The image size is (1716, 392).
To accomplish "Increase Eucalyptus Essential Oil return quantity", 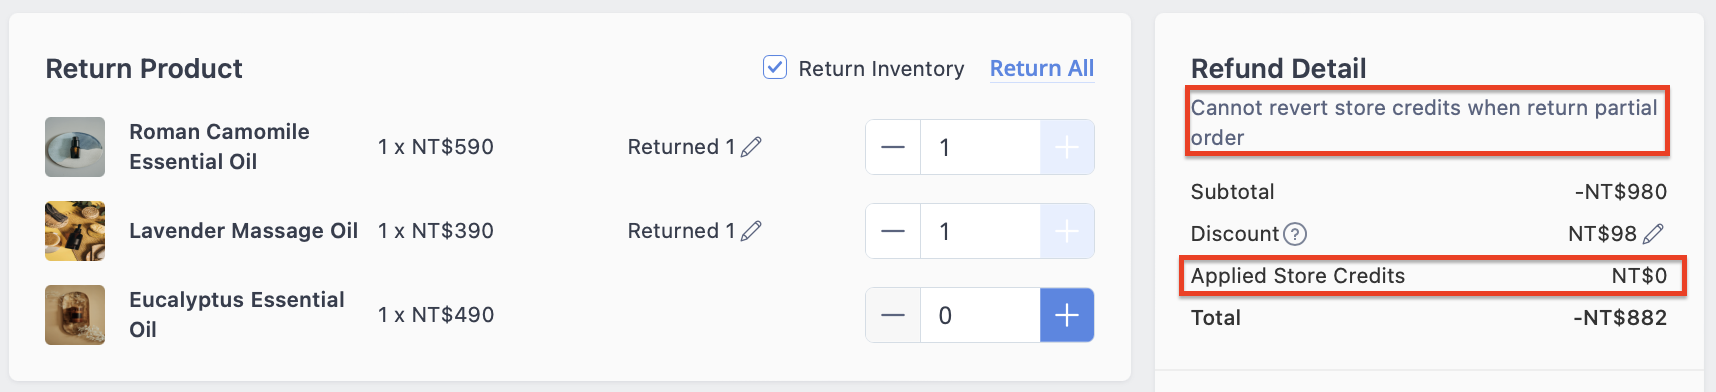I will tap(1067, 315).
